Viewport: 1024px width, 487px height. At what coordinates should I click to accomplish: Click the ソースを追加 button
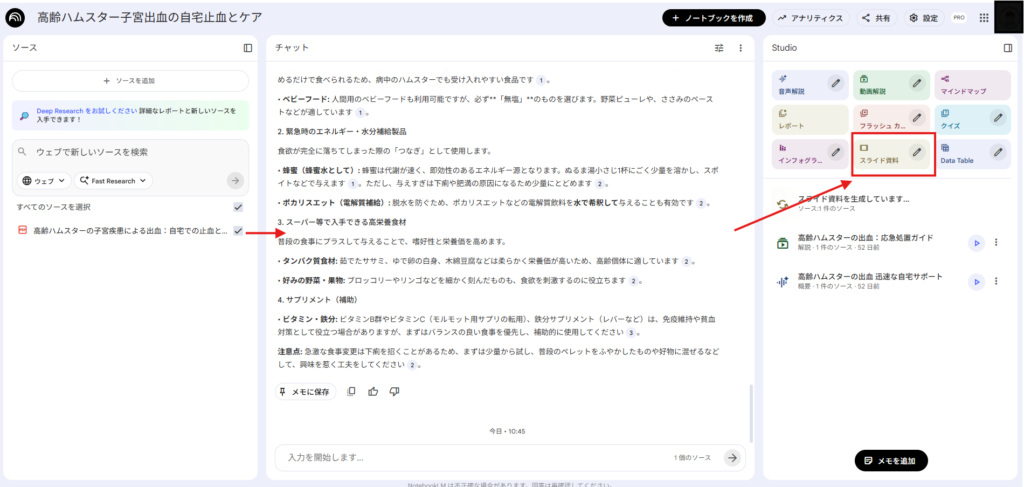(x=130, y=80)
